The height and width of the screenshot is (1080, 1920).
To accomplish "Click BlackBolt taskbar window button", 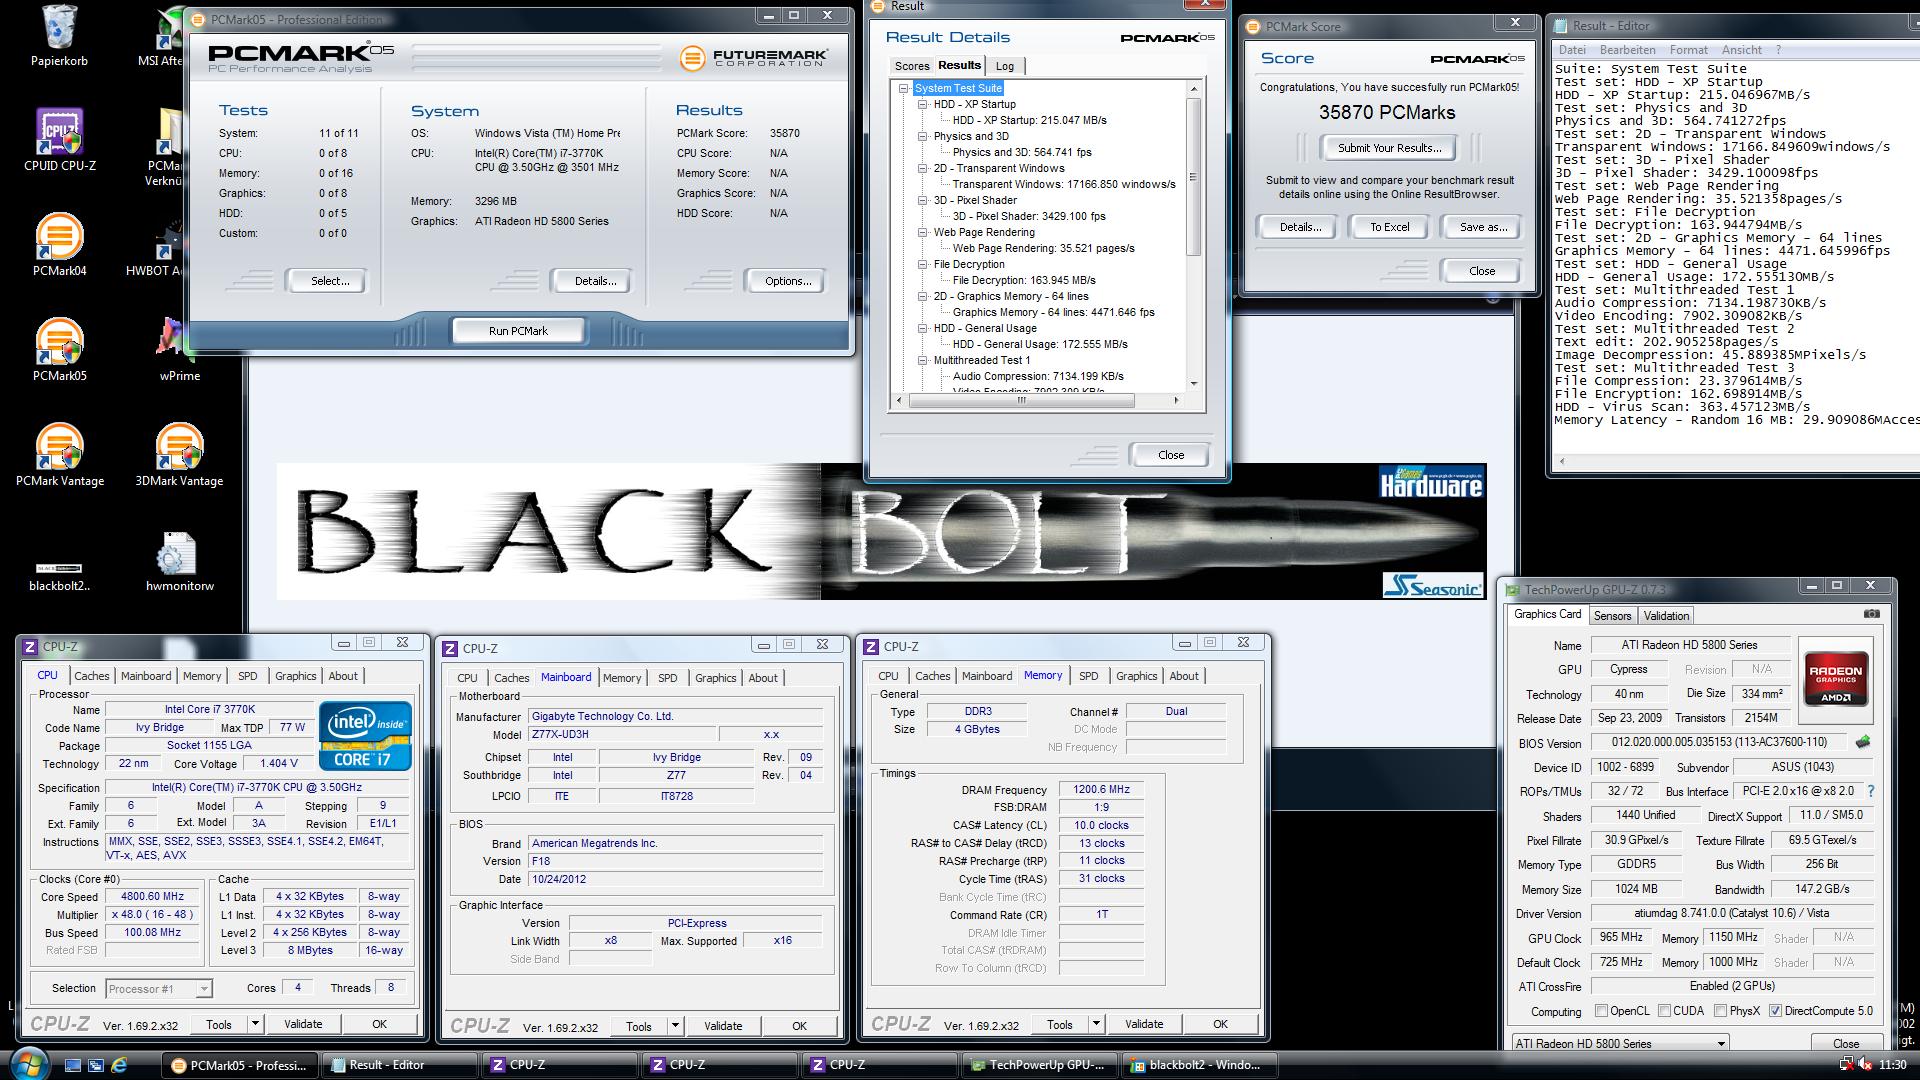I will tap(1200, 1065).
